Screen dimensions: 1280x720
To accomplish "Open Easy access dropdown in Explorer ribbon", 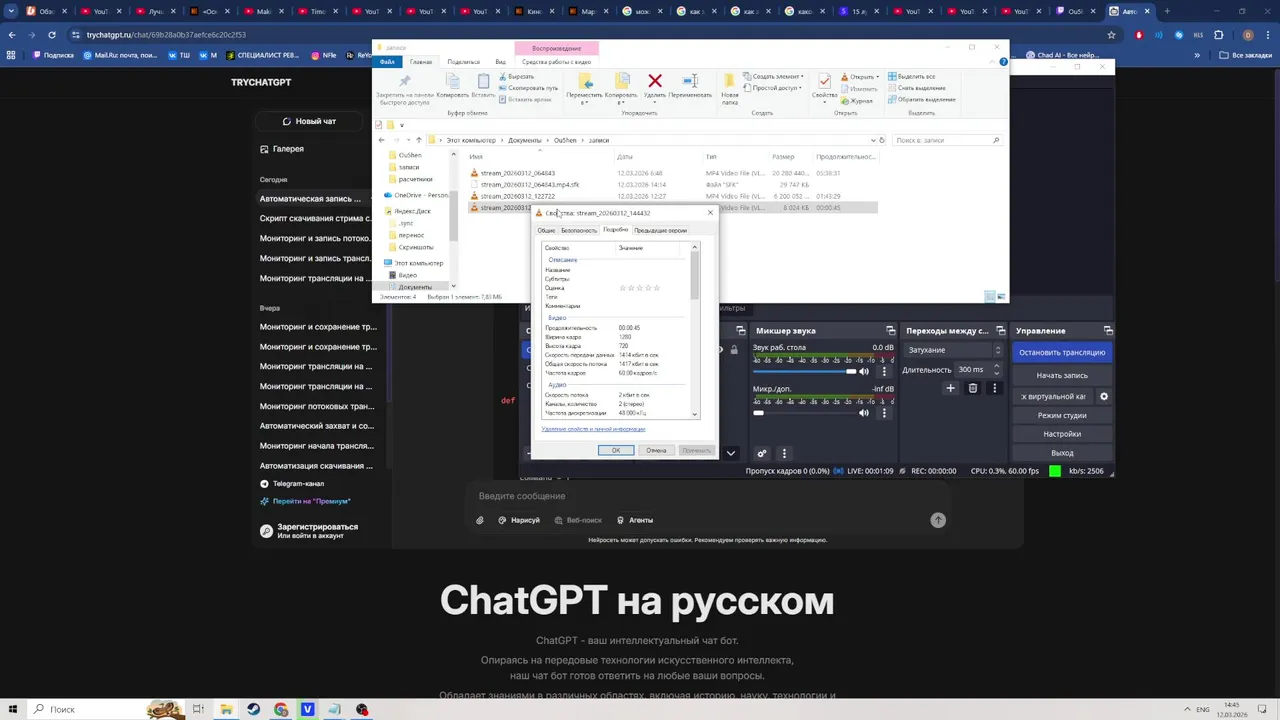I will pyautogui.click(x=773, y=87).
